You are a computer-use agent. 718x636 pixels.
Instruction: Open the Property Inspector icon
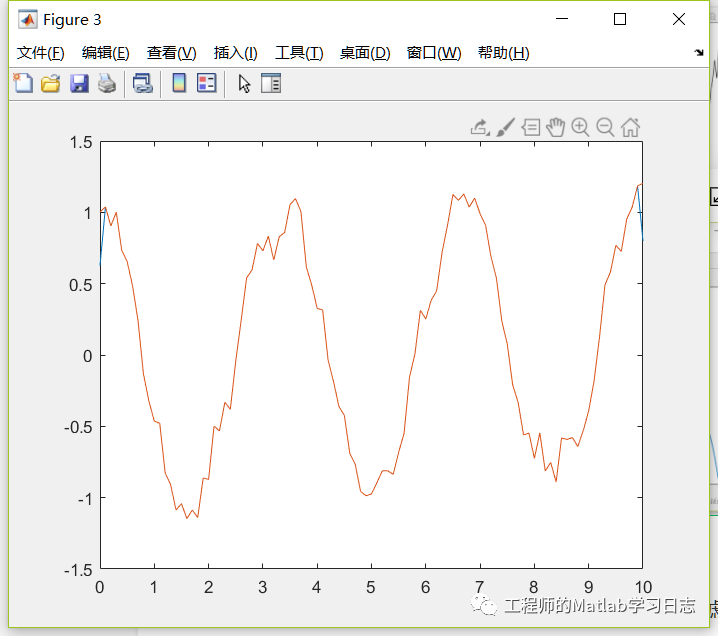(271, 83)
